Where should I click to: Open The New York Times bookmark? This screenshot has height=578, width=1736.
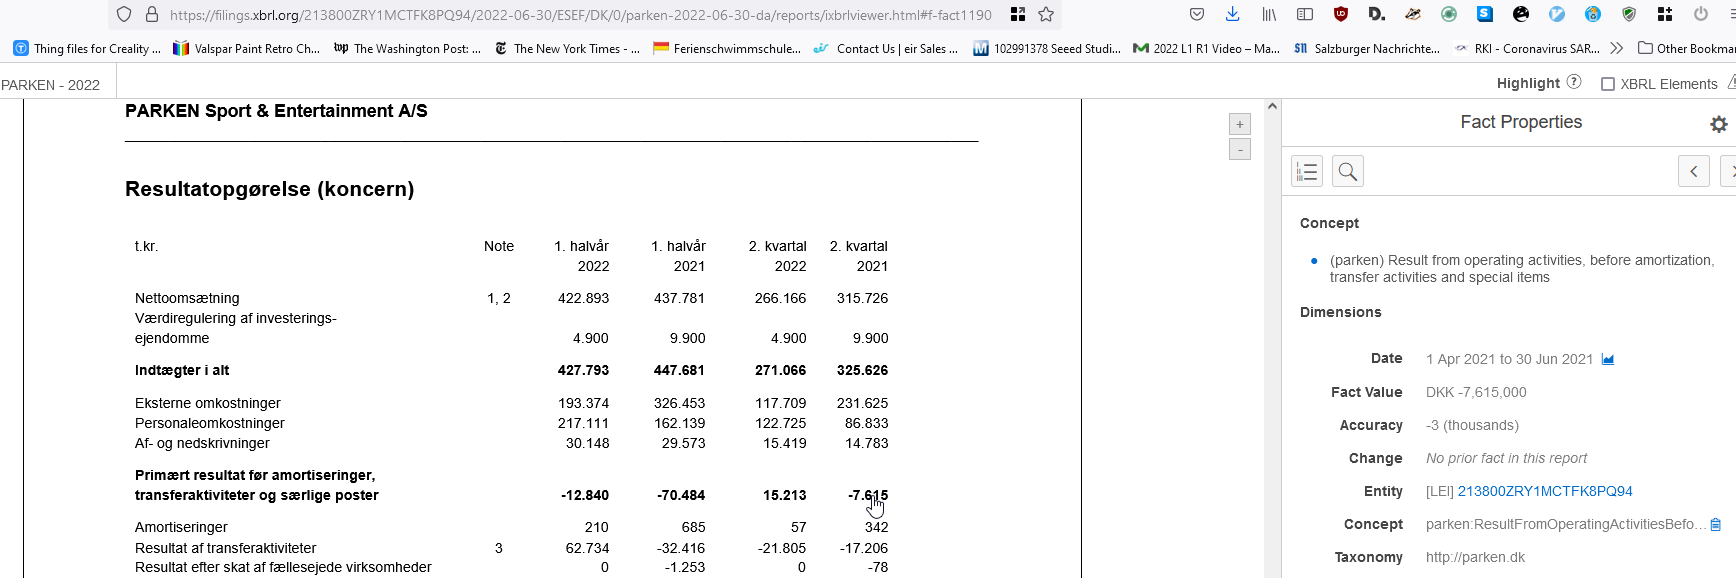[567, 48]
